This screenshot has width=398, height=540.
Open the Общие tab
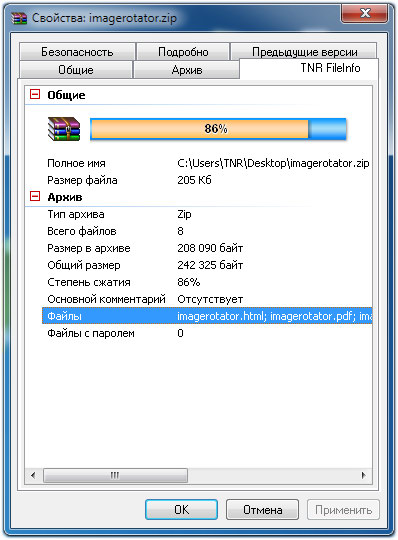76,70
